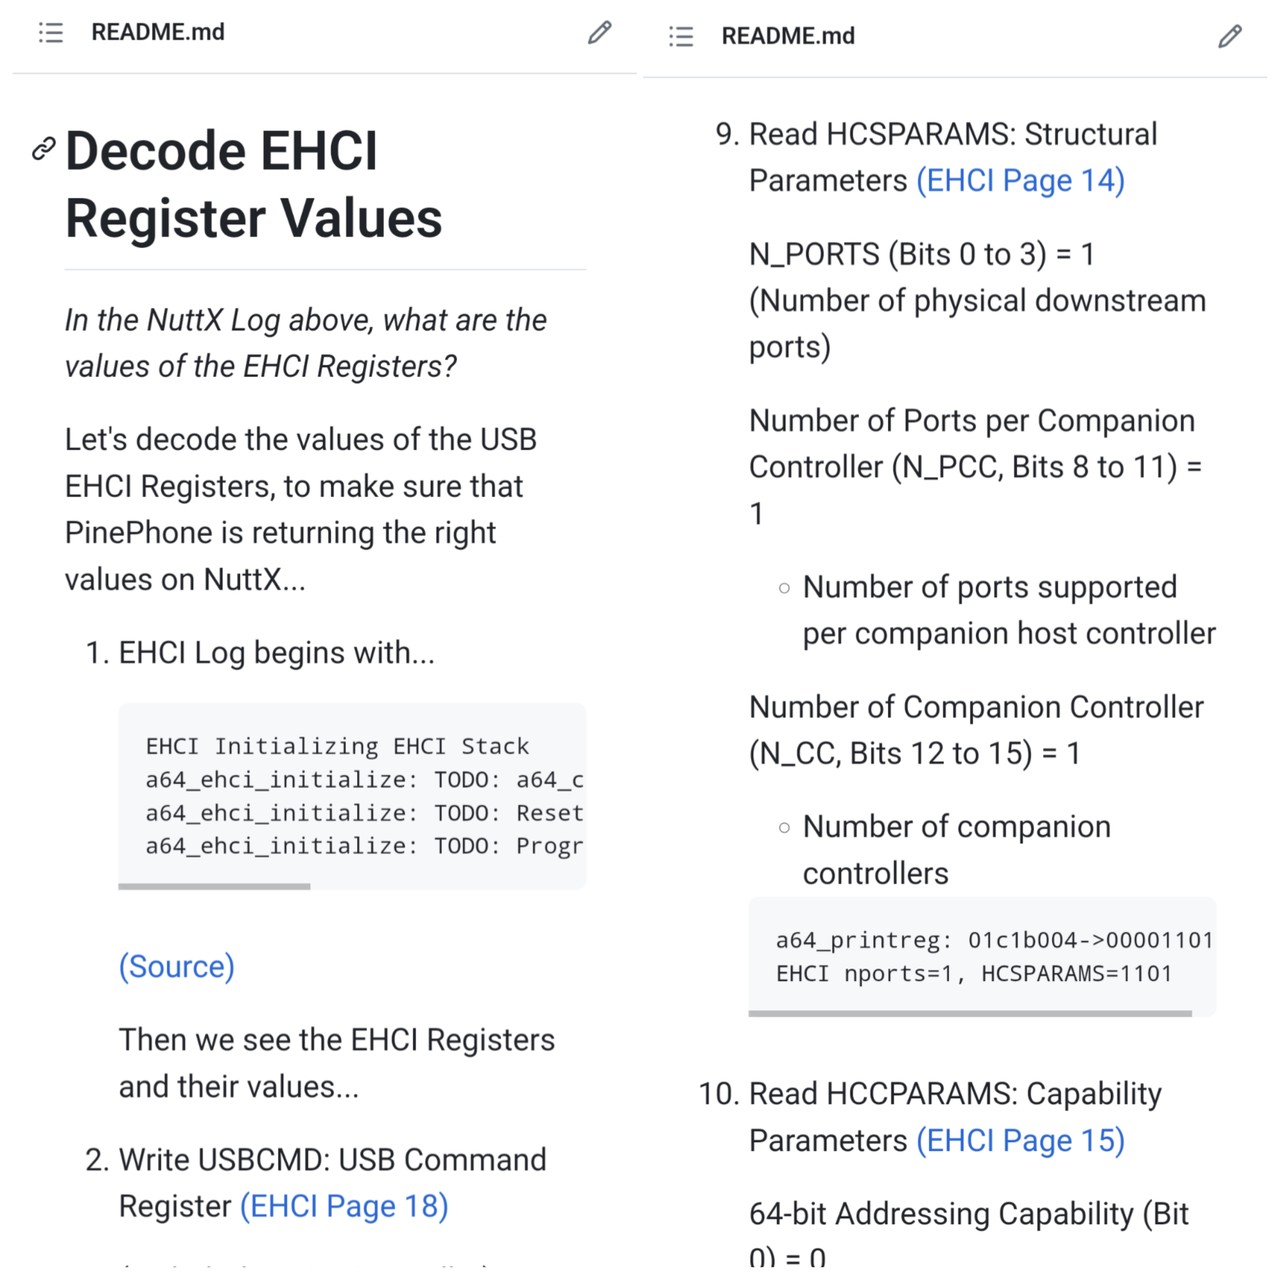
Task: Click inside the HCSPARAMS=1101 code block
Action: 980,957
